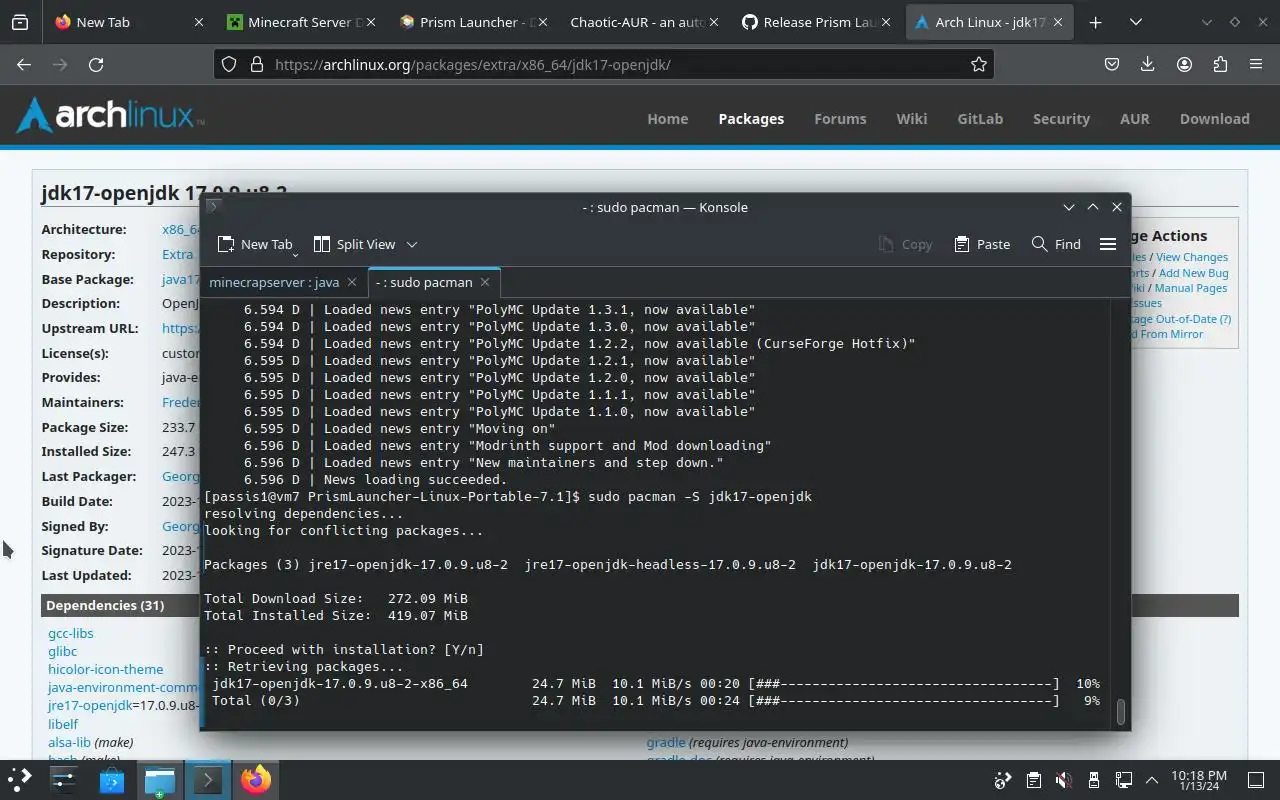Reload the Arch Linux page
1280x800 pixels.
[96, 64]
